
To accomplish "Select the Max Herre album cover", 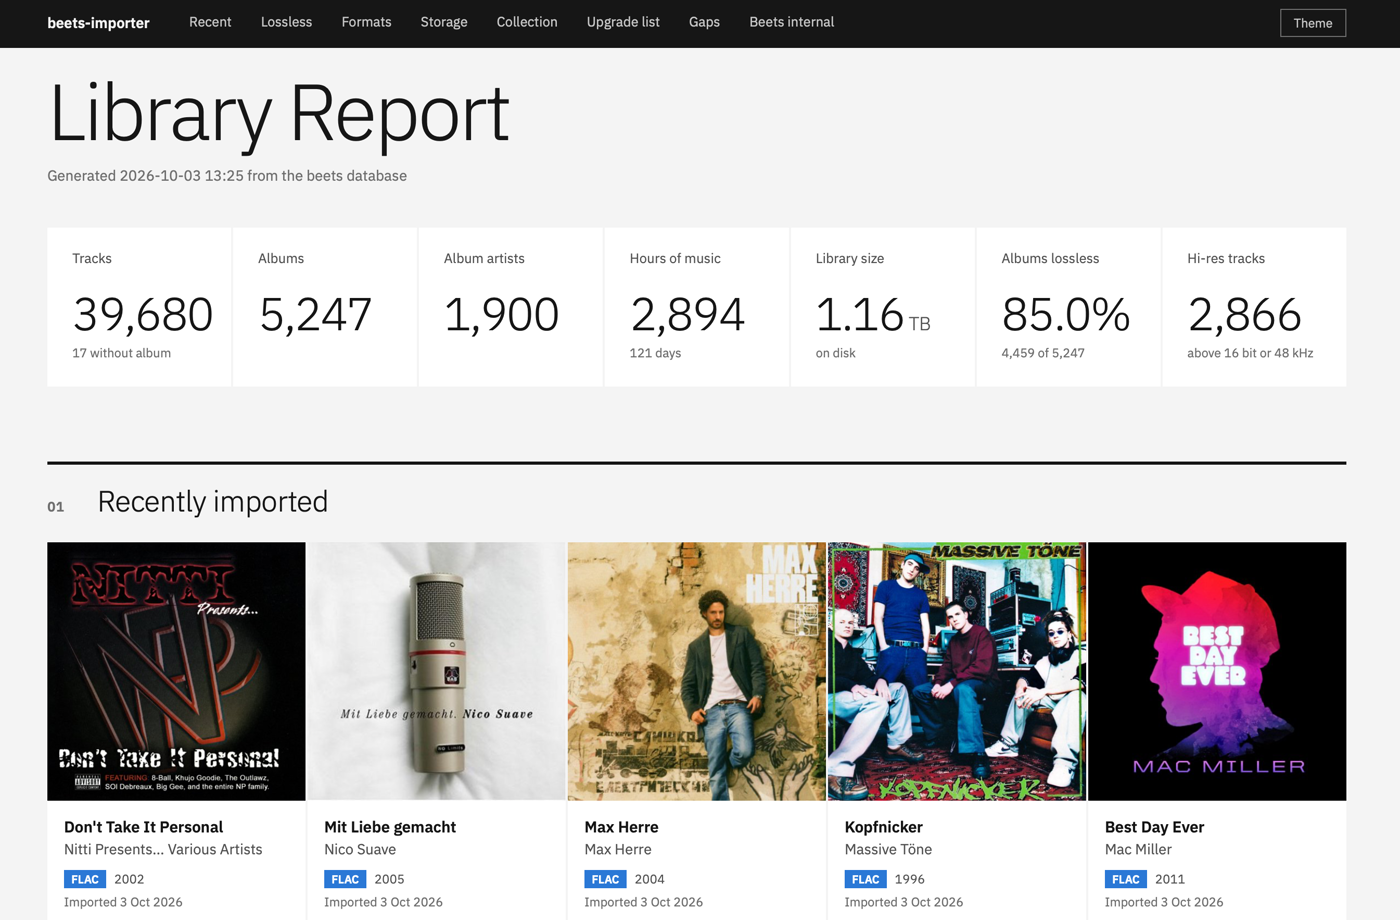I will 697,671.
